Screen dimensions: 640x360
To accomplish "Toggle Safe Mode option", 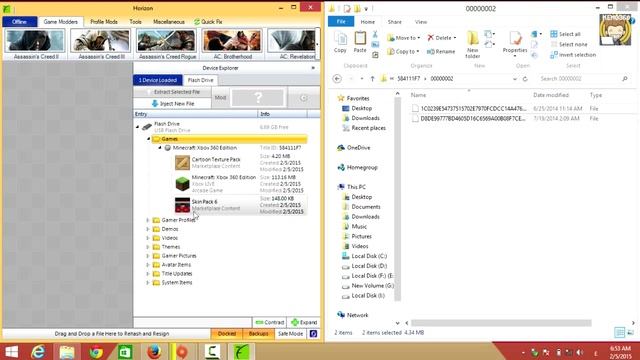I will coord(291,334).
